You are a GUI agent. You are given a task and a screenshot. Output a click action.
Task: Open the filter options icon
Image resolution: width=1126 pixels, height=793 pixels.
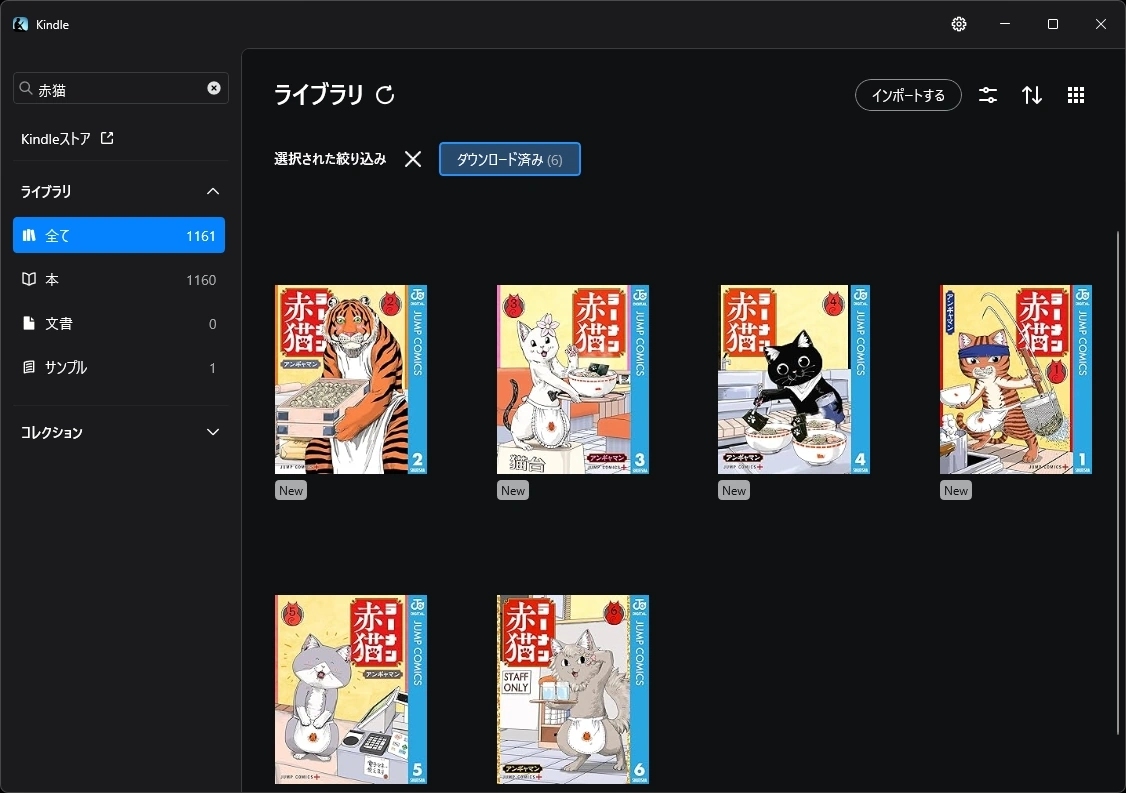[988, 95]
